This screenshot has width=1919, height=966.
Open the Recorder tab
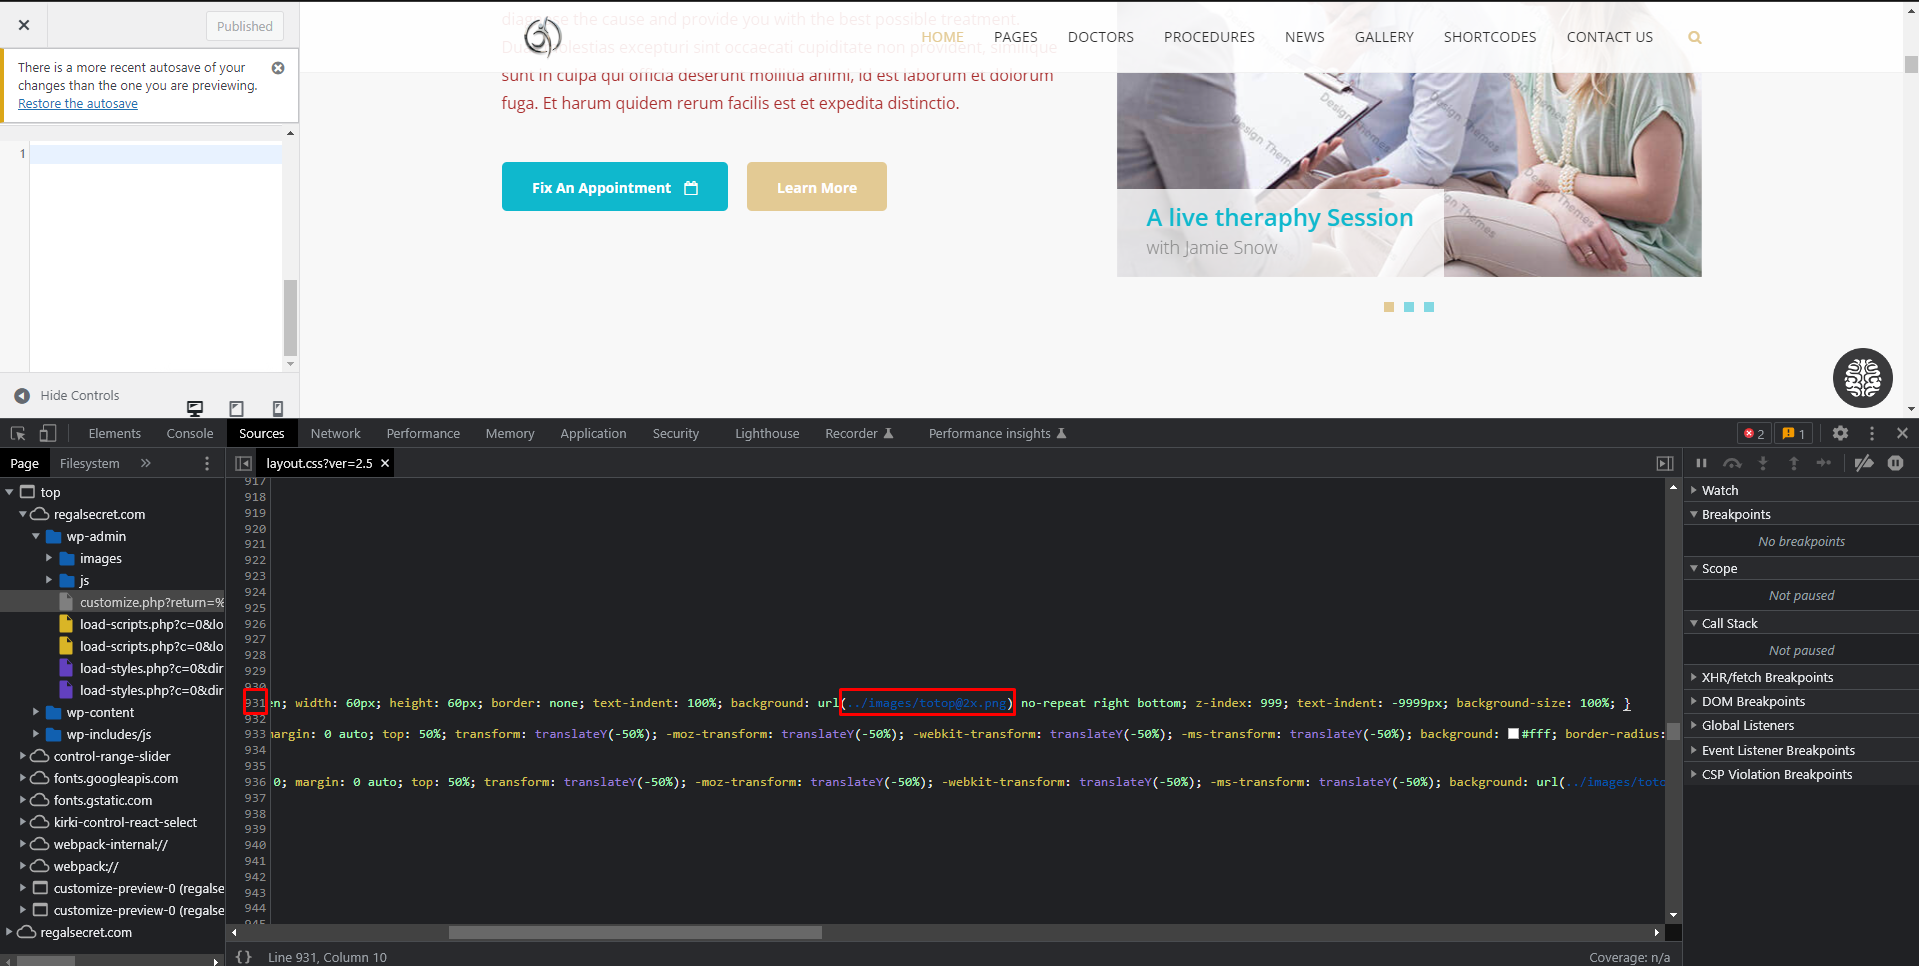tap(859, 433)
